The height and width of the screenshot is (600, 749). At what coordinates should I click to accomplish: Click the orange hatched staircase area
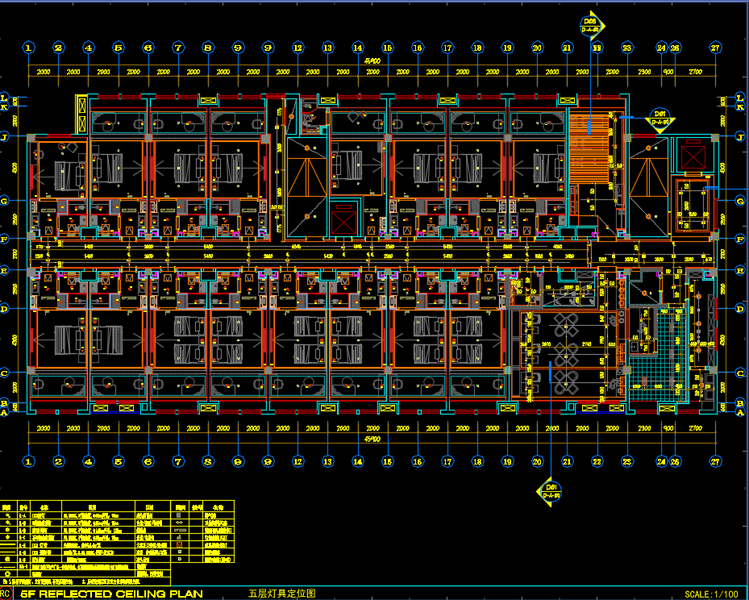589,147
